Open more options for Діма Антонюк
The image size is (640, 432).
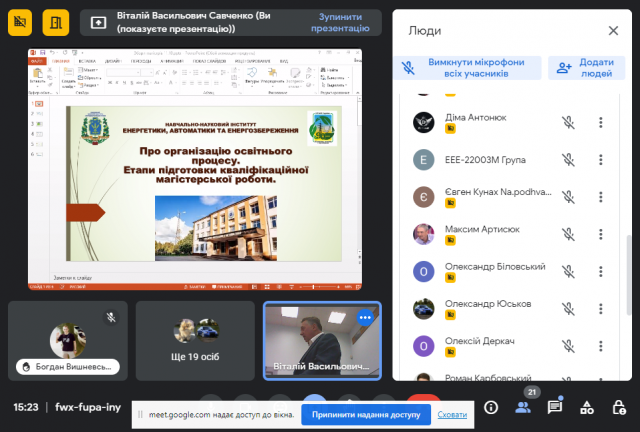point(601,123)
